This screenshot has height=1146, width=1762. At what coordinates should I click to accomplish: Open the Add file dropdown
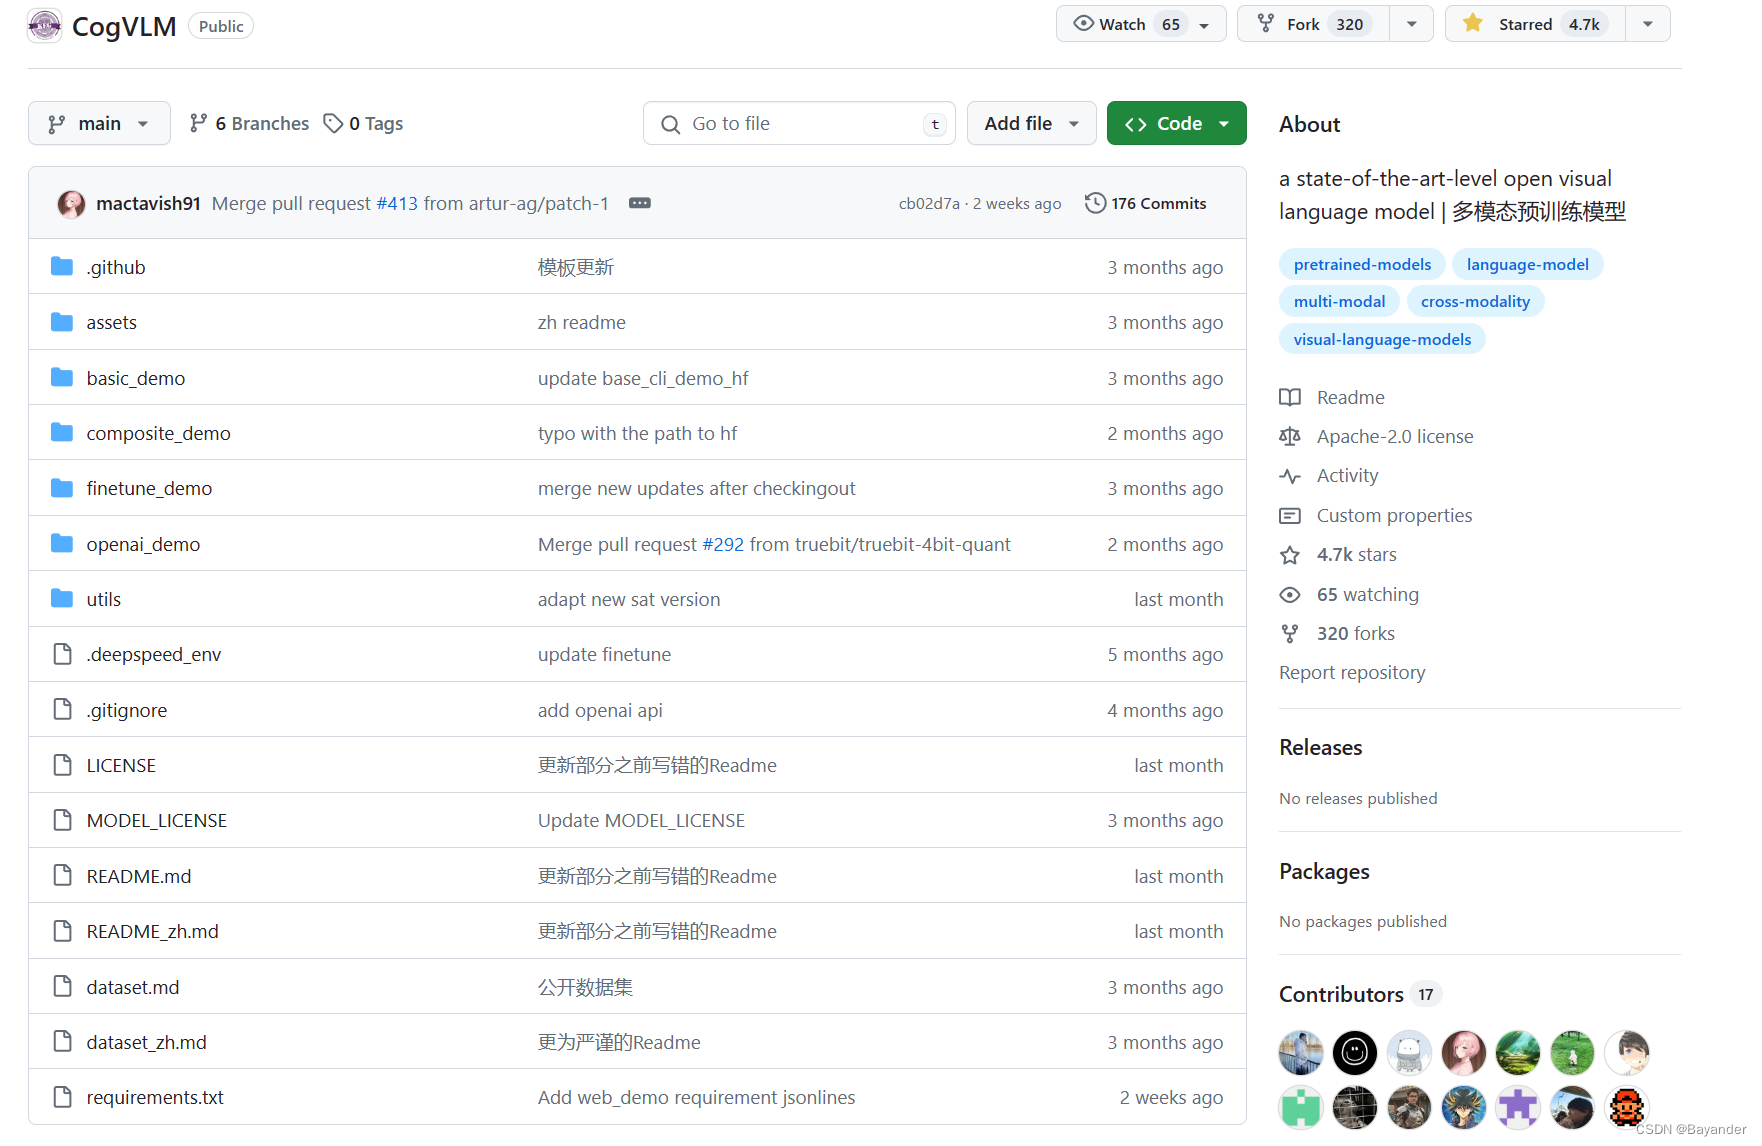pos(1031,123)
